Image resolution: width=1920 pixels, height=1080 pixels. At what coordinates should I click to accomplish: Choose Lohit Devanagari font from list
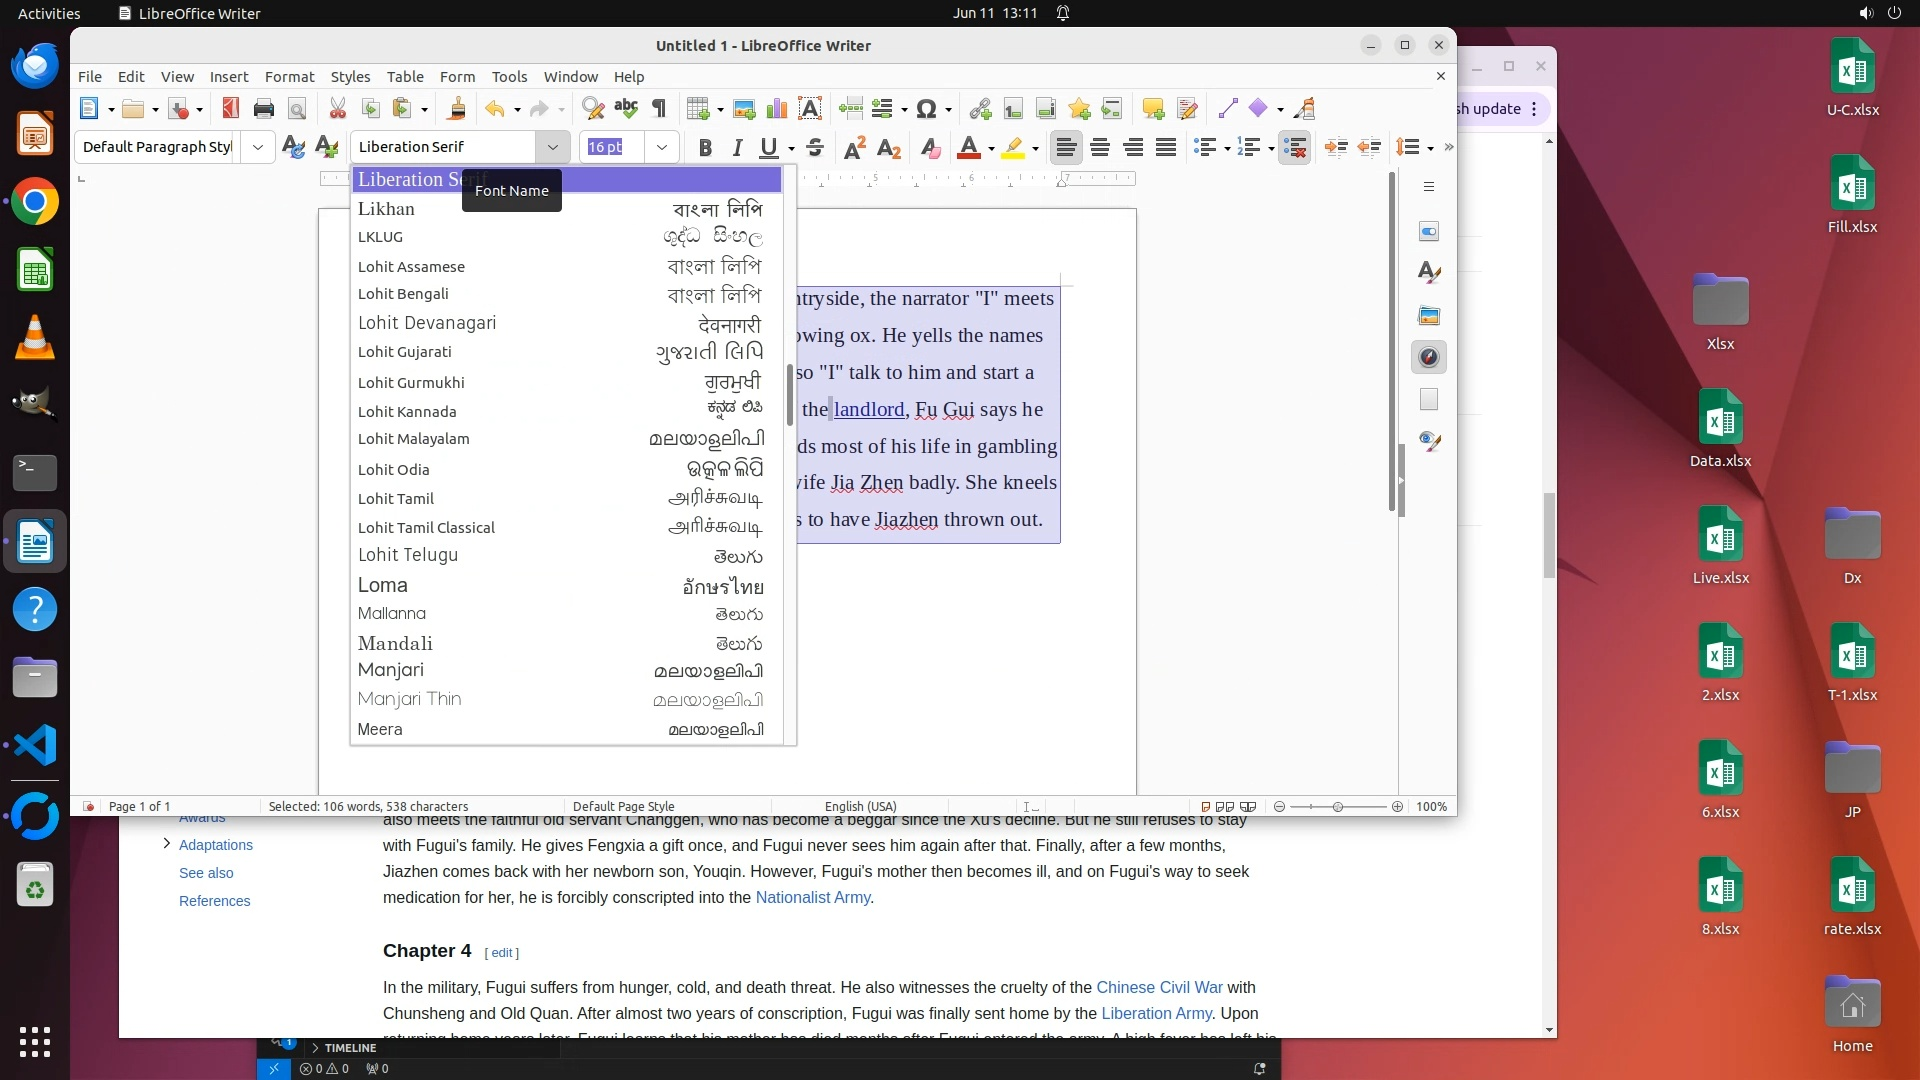point(427,323)
